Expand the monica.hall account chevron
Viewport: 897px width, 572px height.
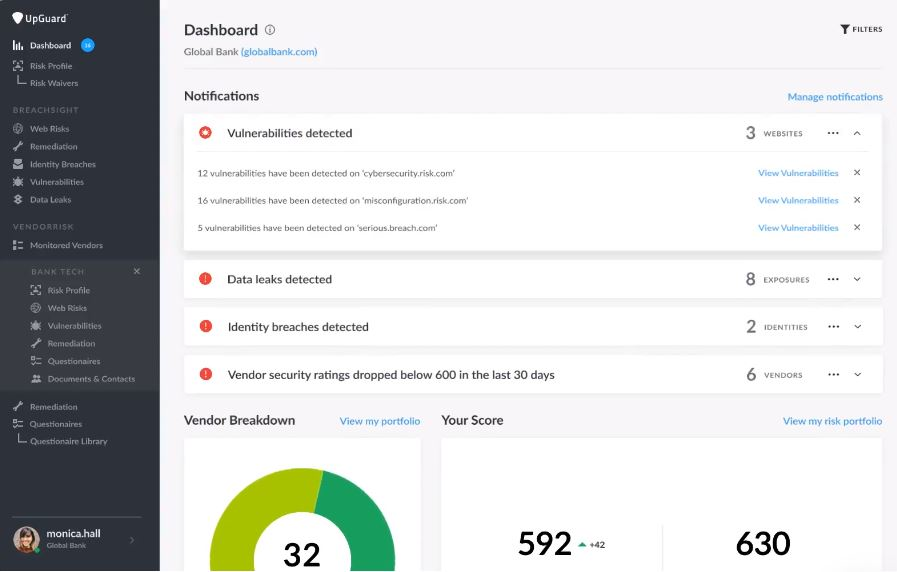pyautogui.click(x=132, y=539)
